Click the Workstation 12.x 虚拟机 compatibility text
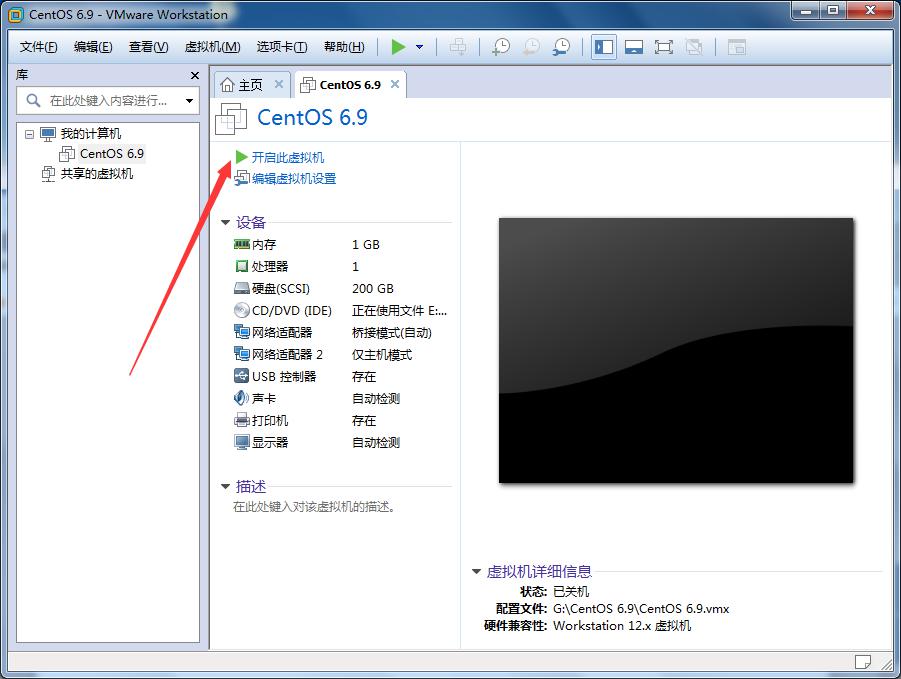The image size is (901, 679). point(622,626)
